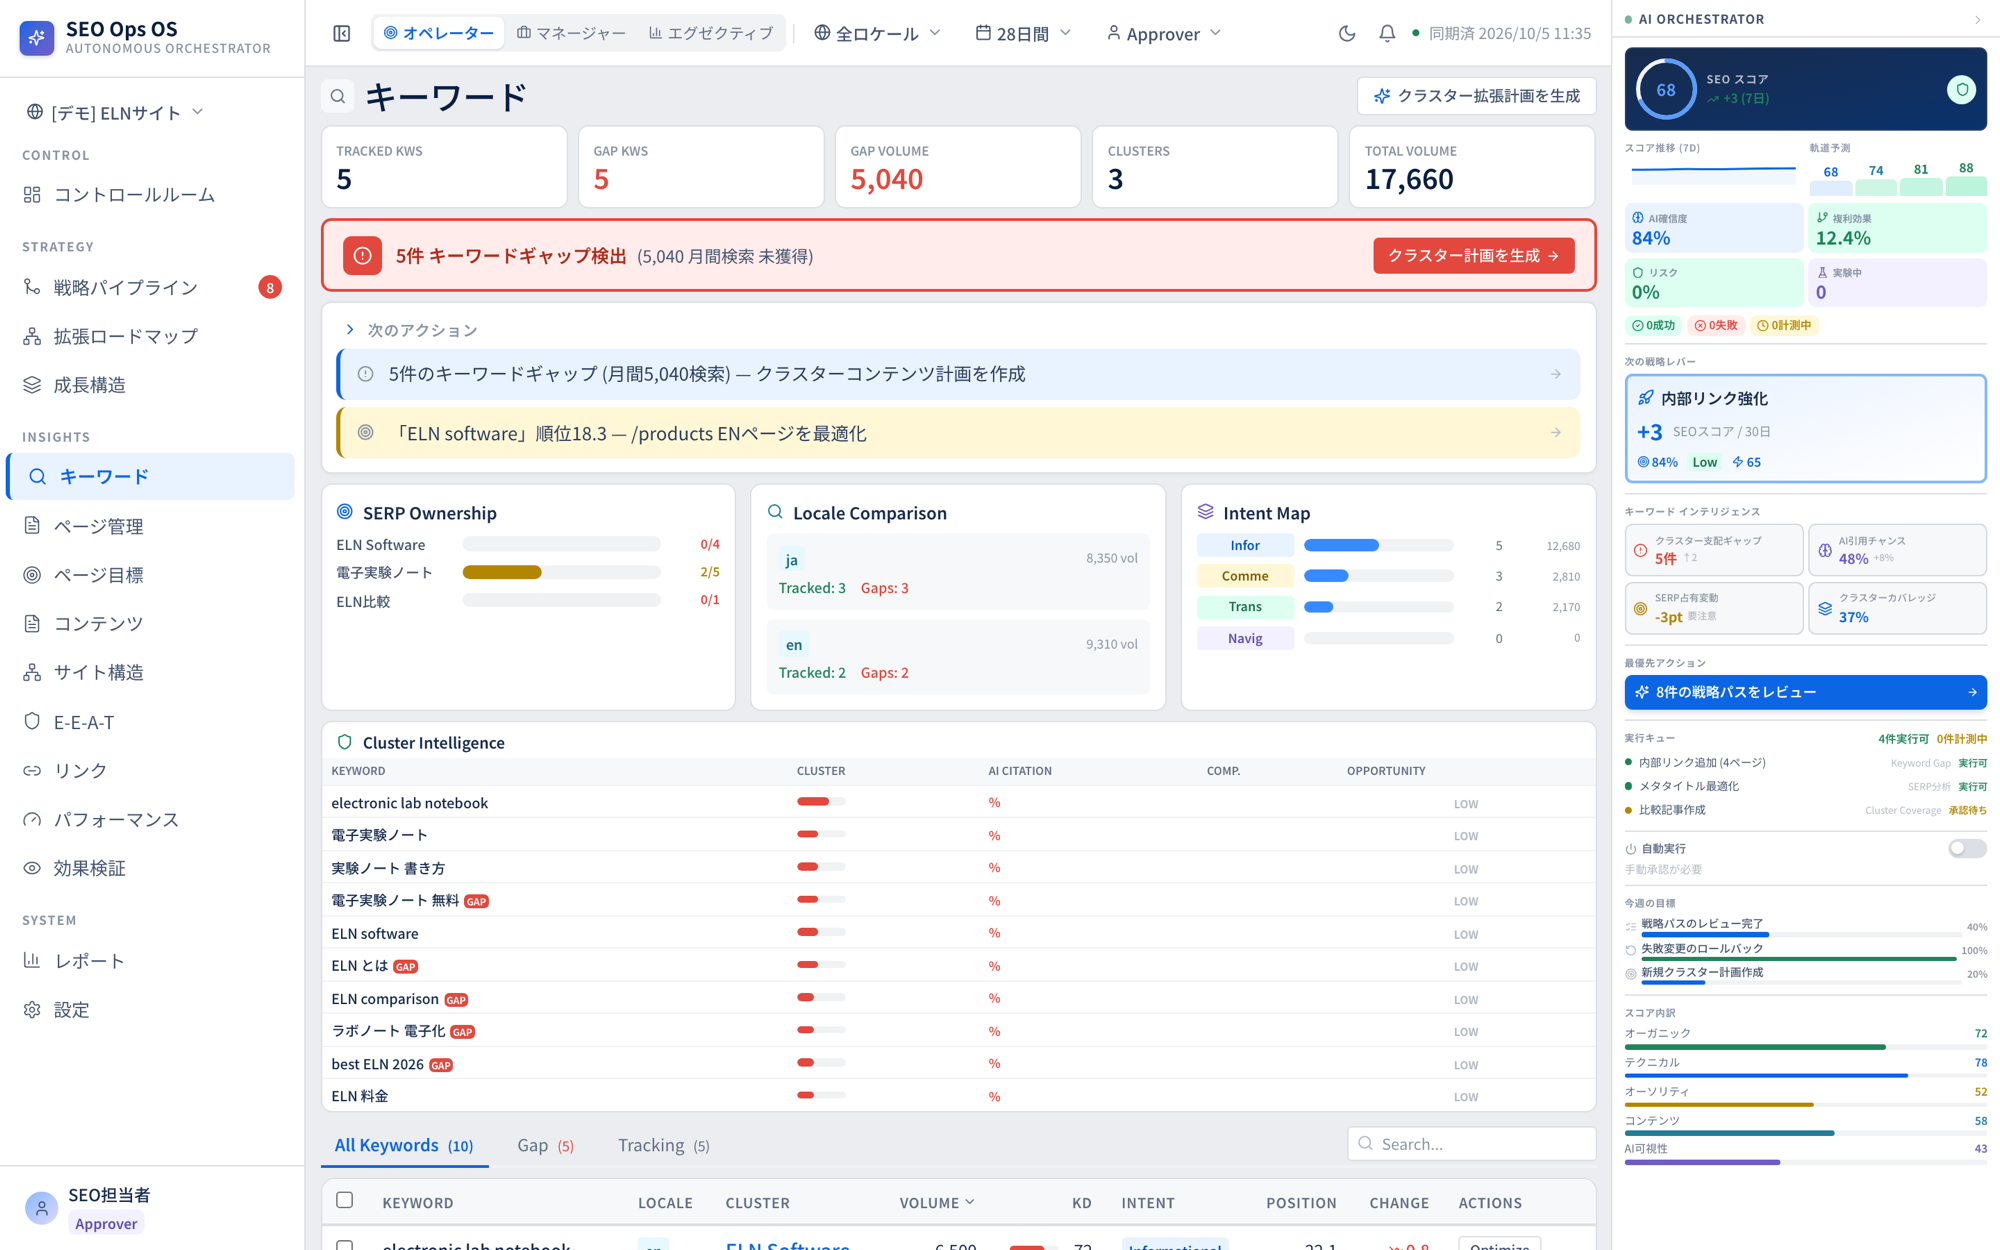Open 成長構造 in the sidebar
The width and height of the screenshot is (2000, 1250).
pyautogui.click(x=150, y=385)
